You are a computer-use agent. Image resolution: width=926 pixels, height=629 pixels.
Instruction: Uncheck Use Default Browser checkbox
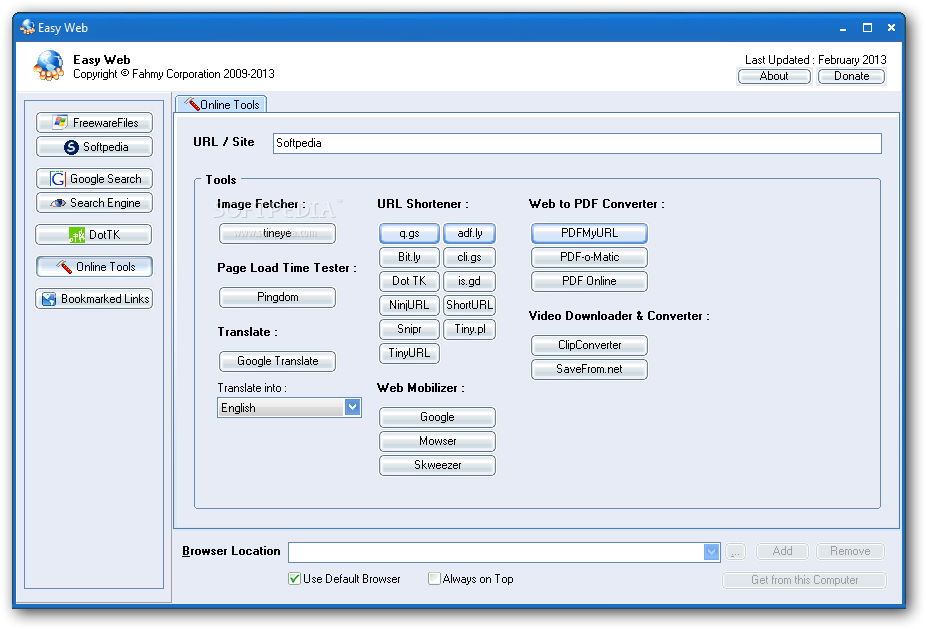click(x=294, y=579)
